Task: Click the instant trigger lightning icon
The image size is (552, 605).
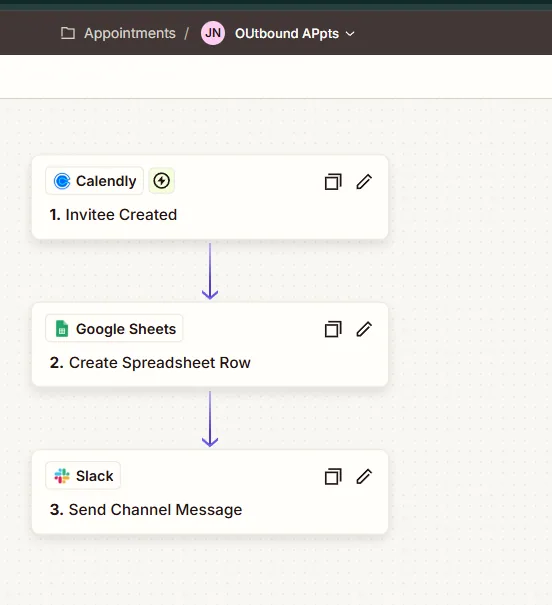Action: coord(162,181)
